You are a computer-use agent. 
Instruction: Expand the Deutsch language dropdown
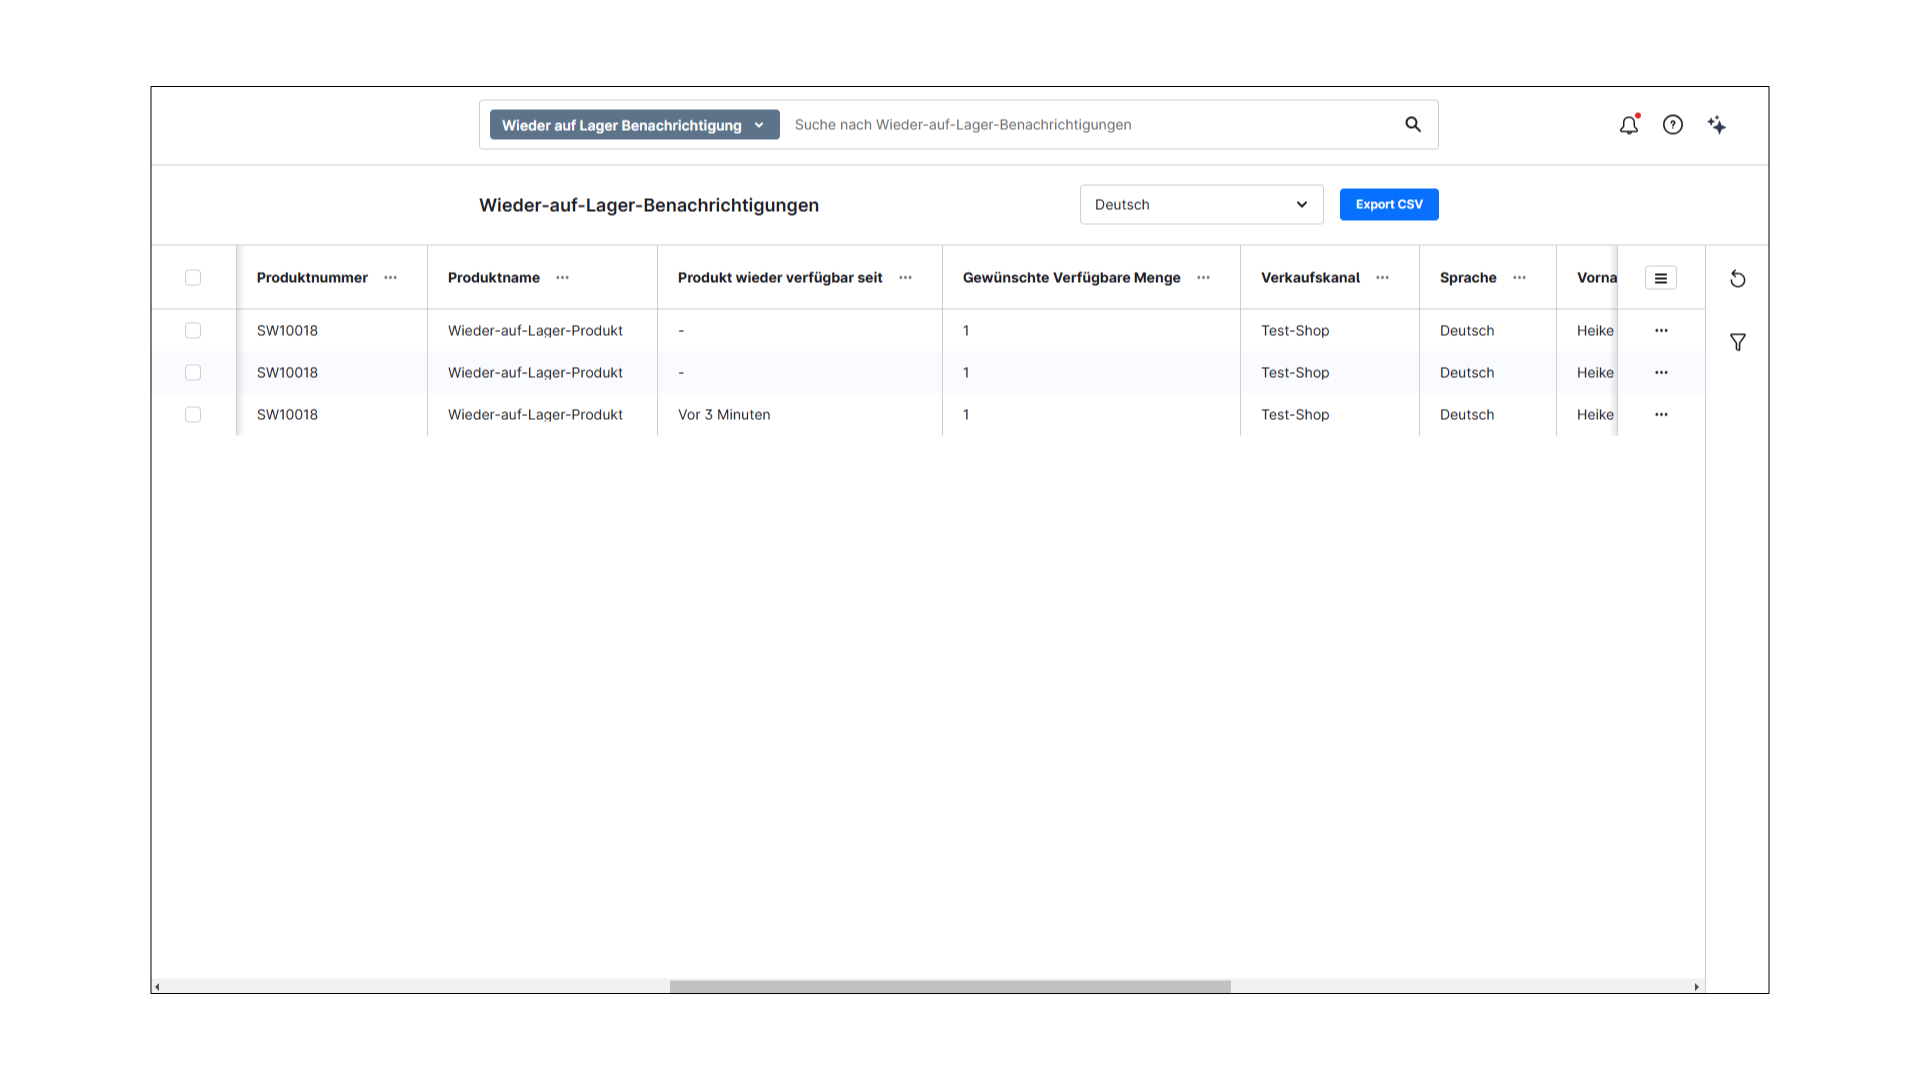tap(1201, 204)
